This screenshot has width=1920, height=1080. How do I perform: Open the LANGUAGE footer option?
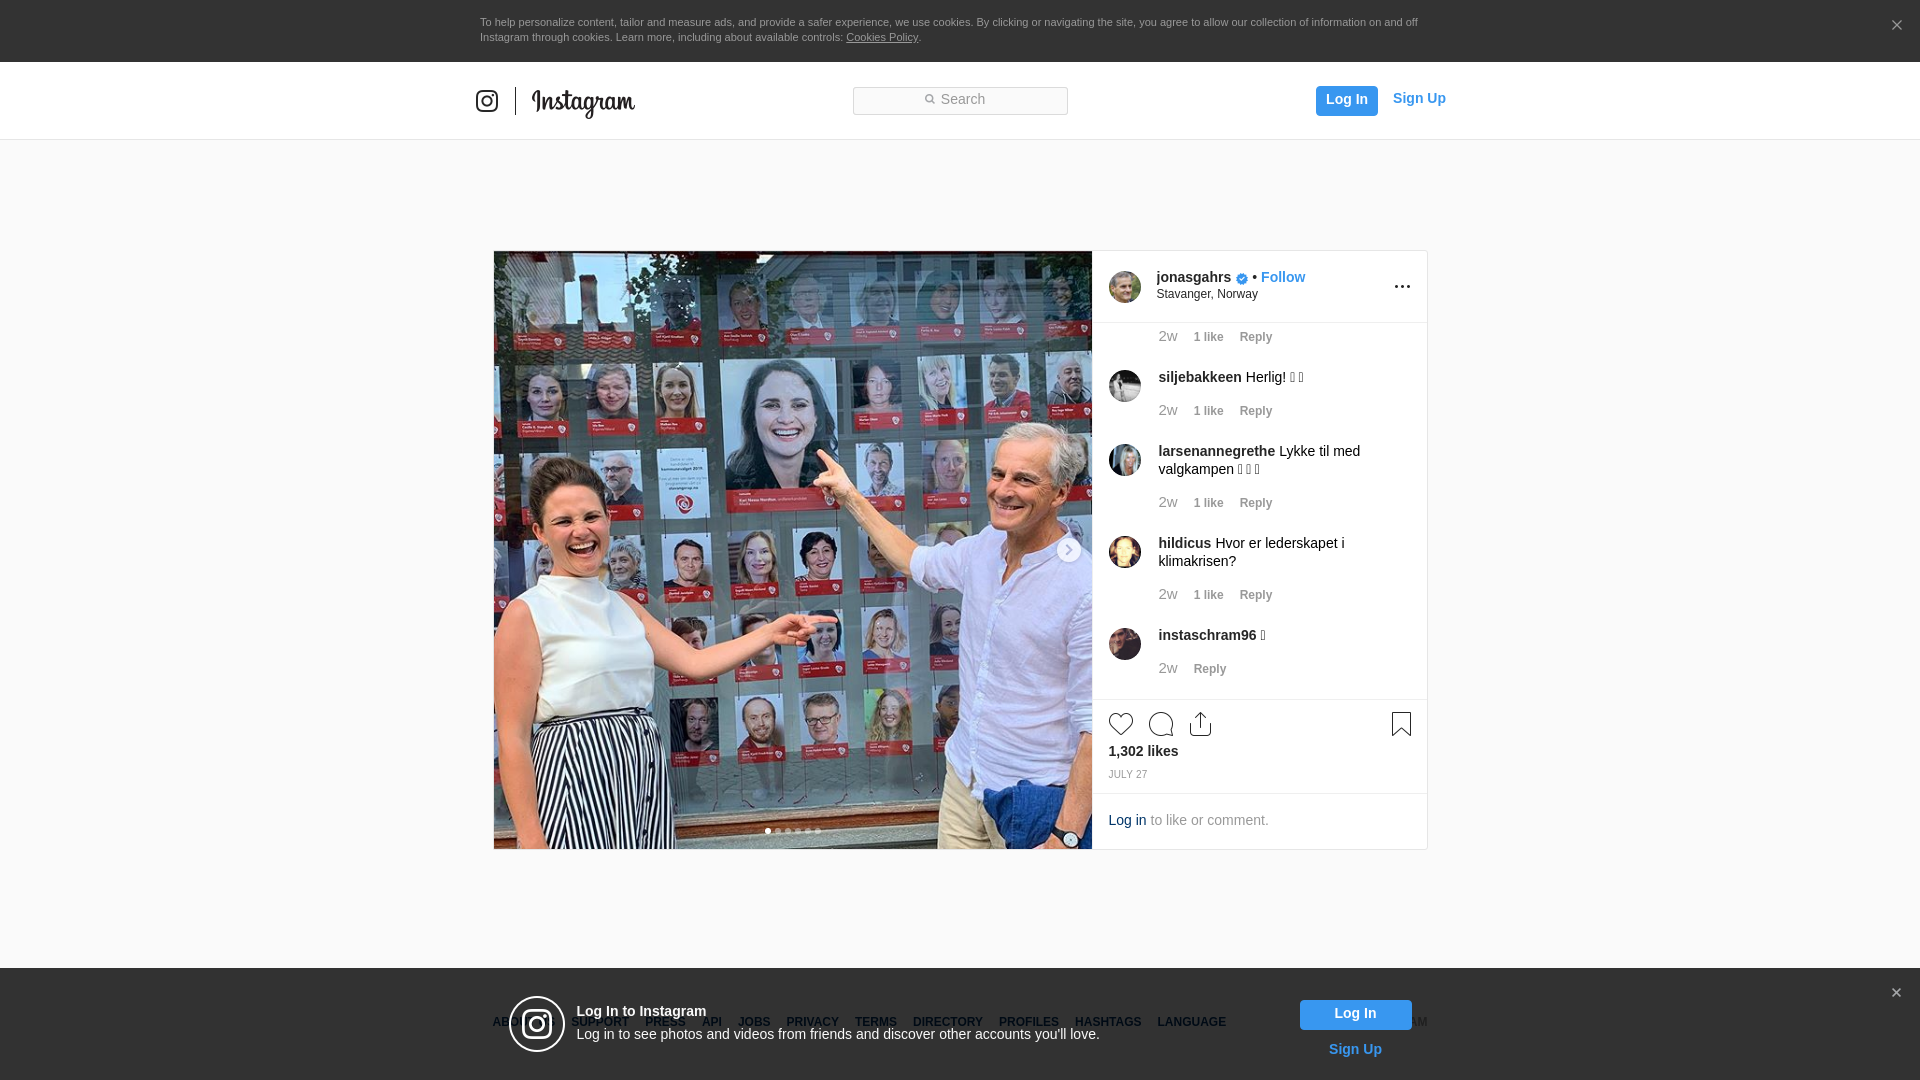[x=1191, y=1022]
